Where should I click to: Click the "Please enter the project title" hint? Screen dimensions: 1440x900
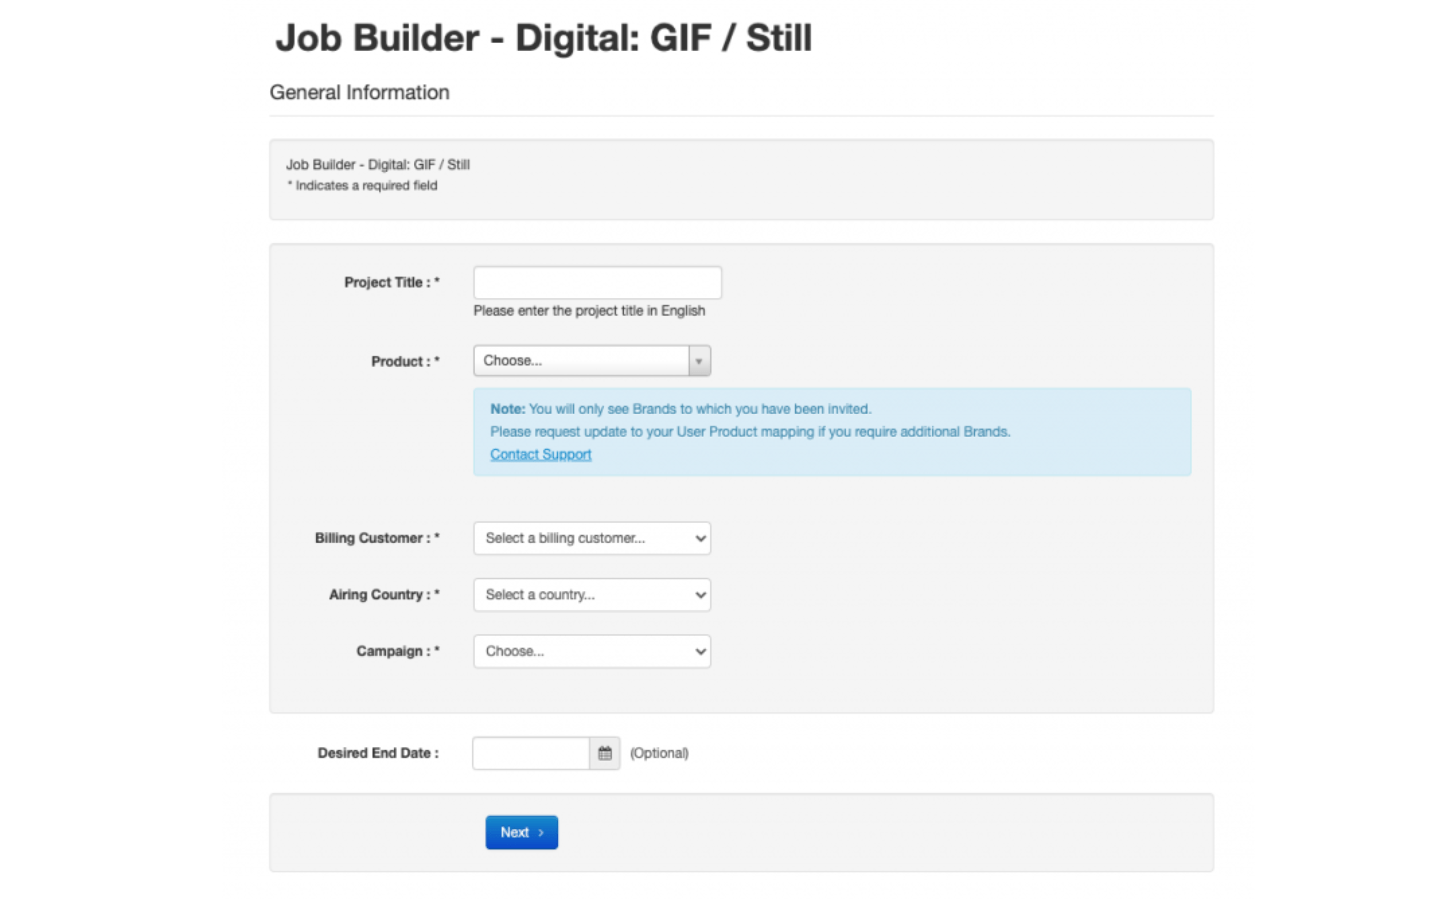[589, 311]
